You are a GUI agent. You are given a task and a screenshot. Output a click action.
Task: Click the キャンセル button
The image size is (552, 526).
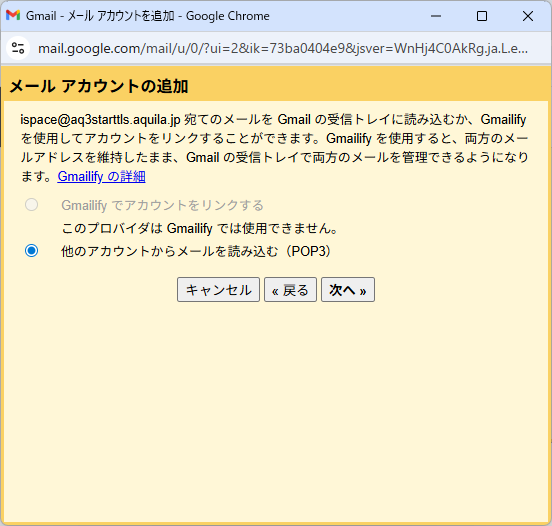(x=218, y=290)
